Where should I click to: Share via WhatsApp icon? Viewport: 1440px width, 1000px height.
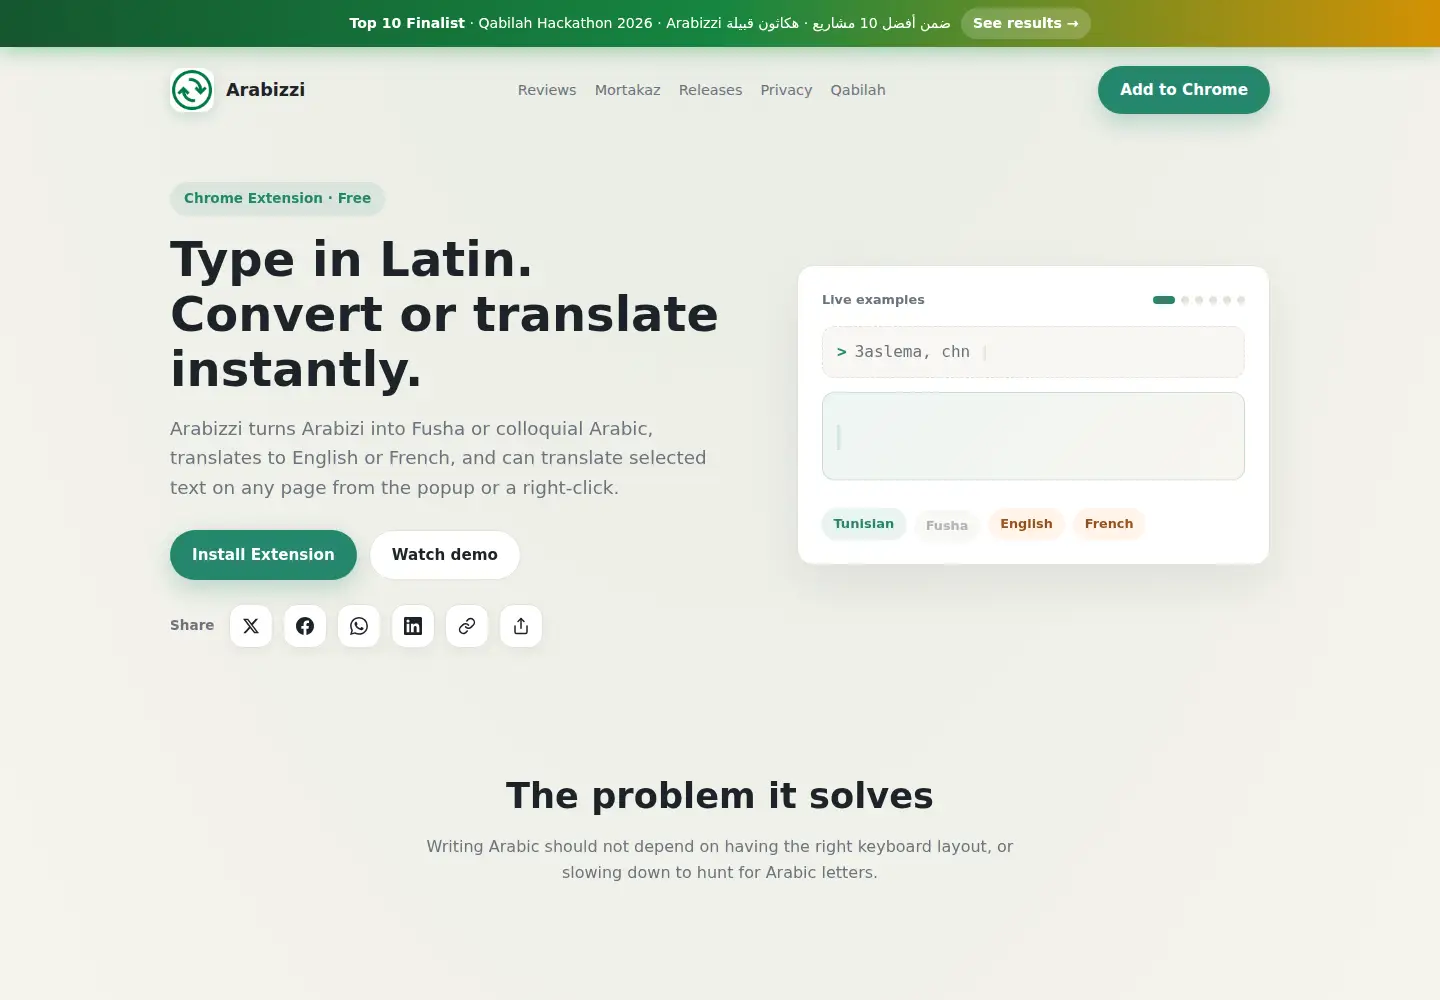(x=359, y=626)
